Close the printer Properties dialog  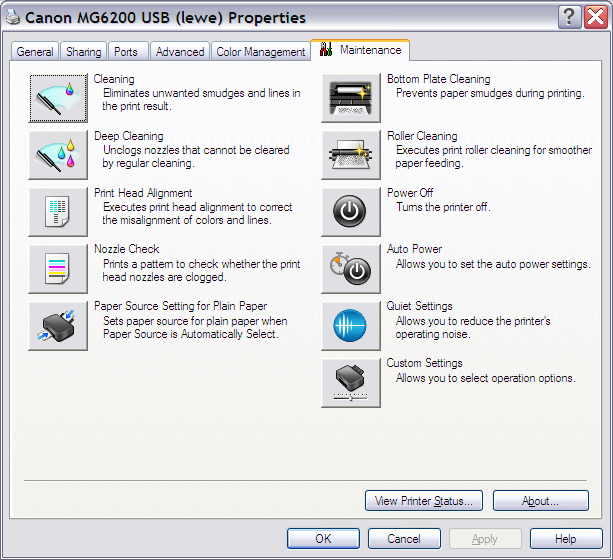point(595,17)
